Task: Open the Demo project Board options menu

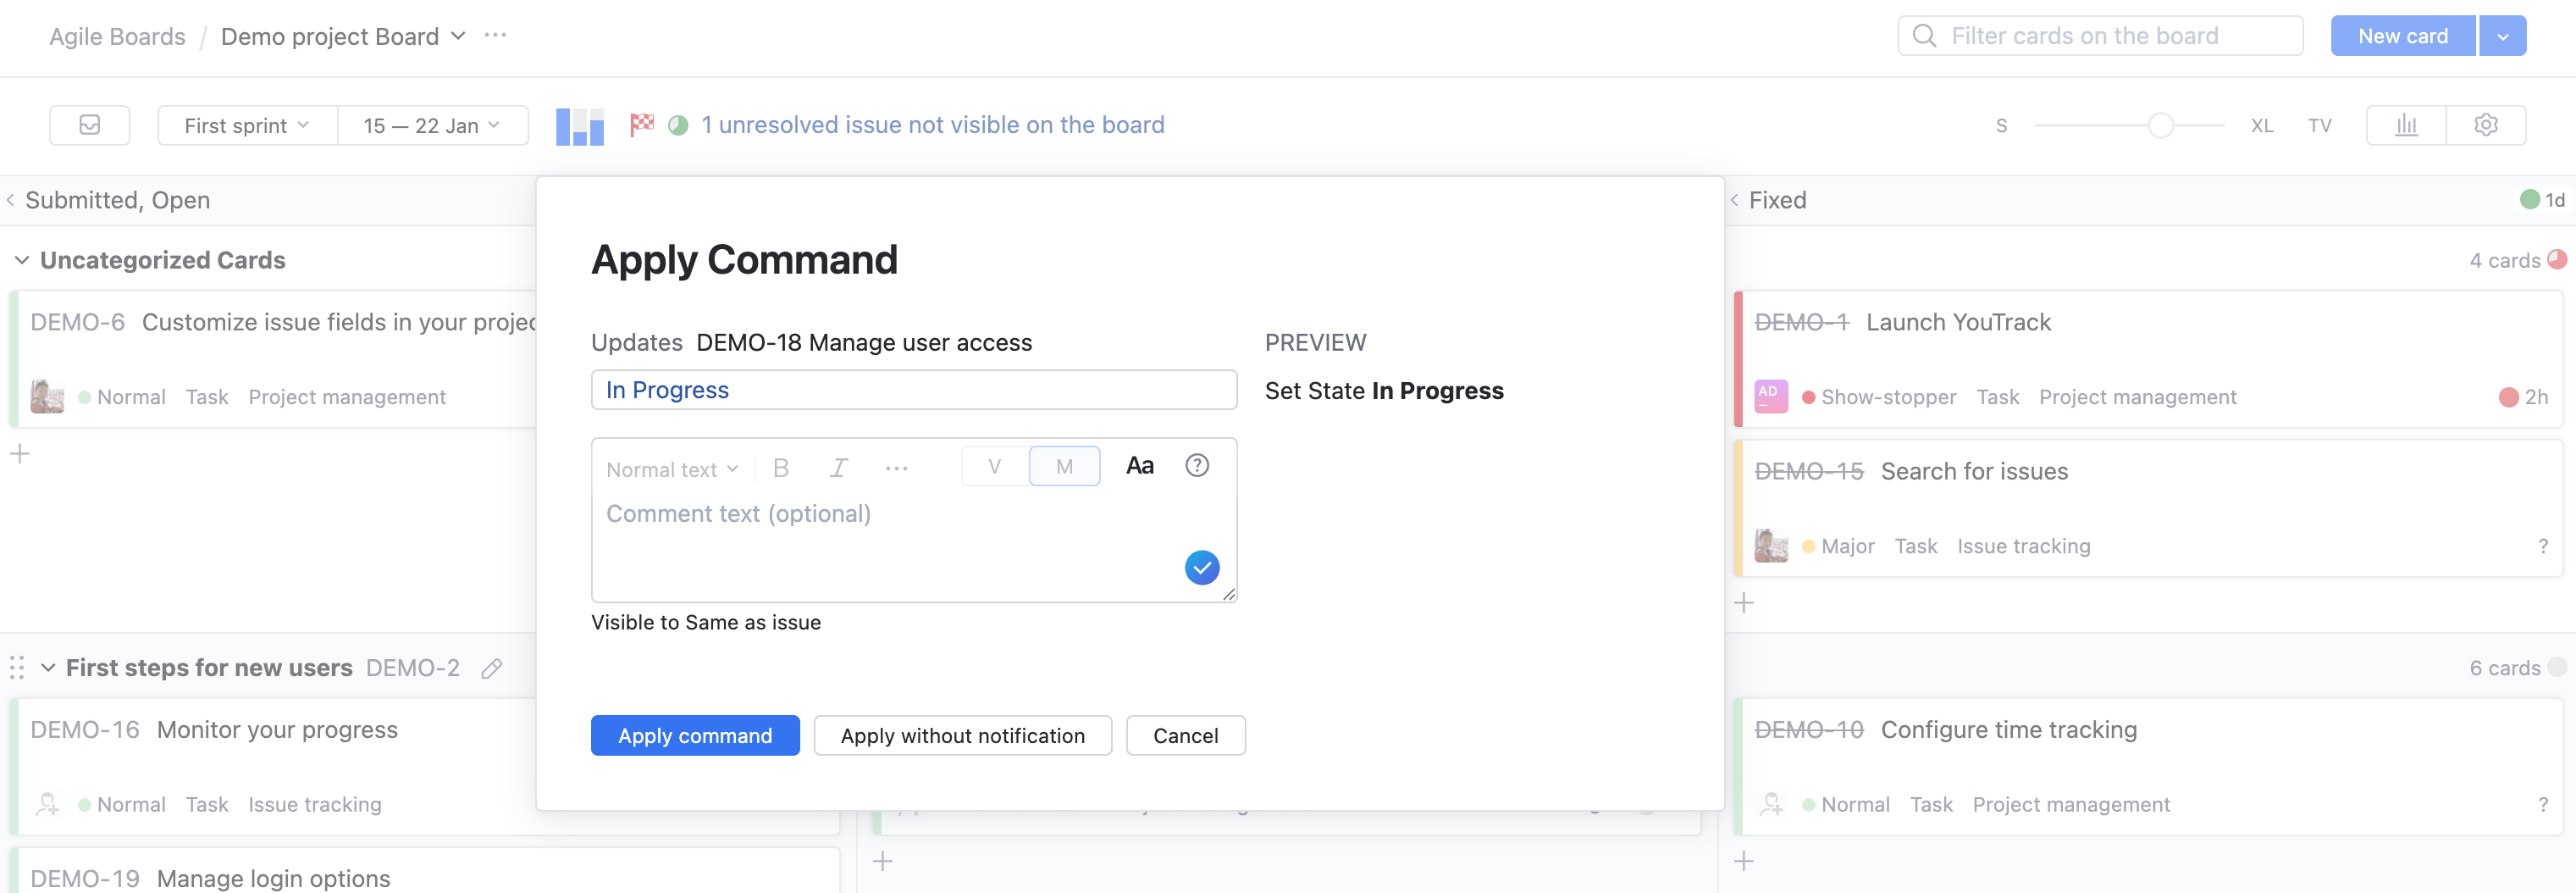Action: [494, 35]
